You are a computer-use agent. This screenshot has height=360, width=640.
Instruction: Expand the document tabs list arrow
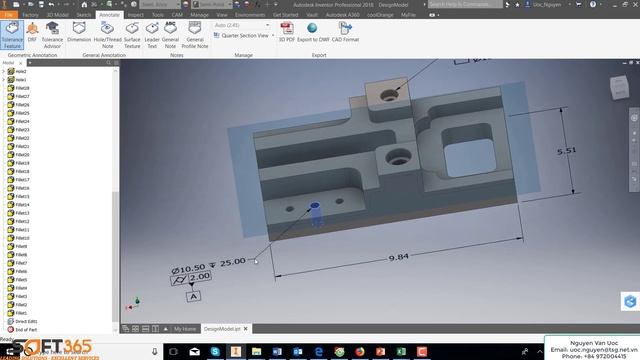click(x=166, y=329)
